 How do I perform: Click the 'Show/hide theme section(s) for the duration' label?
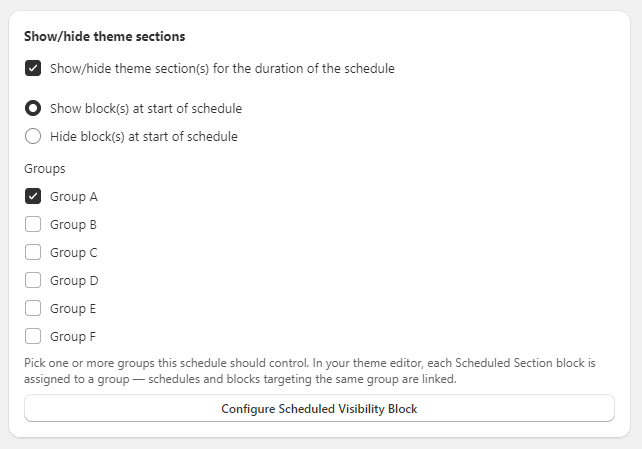222,69
